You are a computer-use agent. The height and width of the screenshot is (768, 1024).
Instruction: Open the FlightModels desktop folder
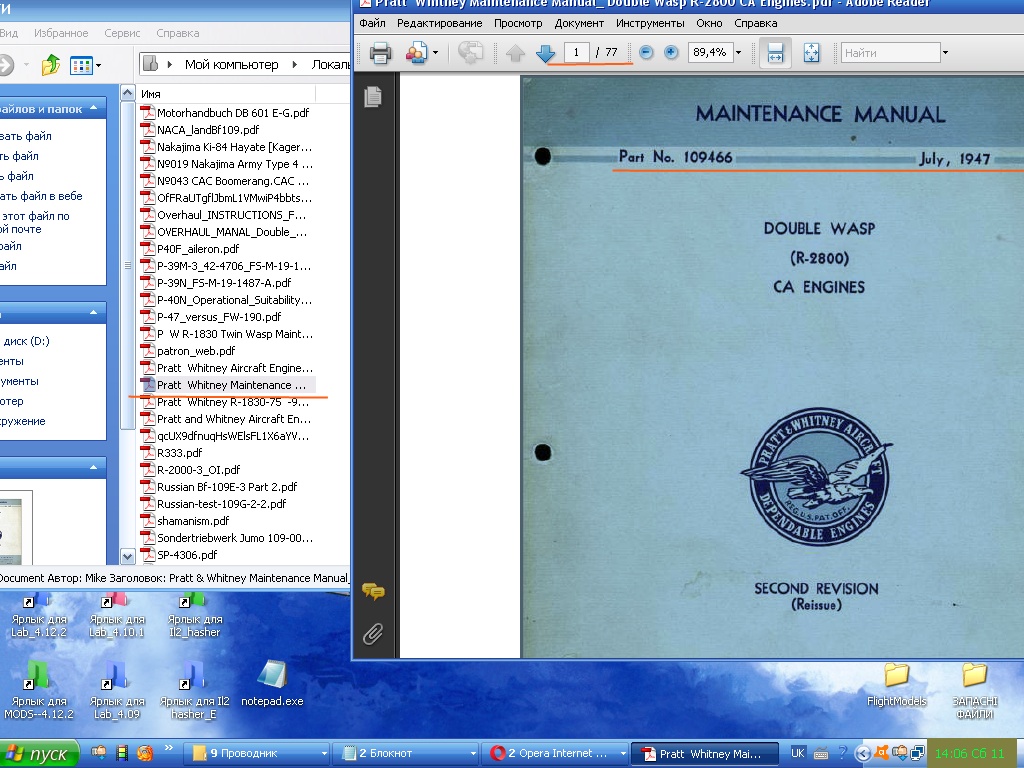(x=897, y=684)
